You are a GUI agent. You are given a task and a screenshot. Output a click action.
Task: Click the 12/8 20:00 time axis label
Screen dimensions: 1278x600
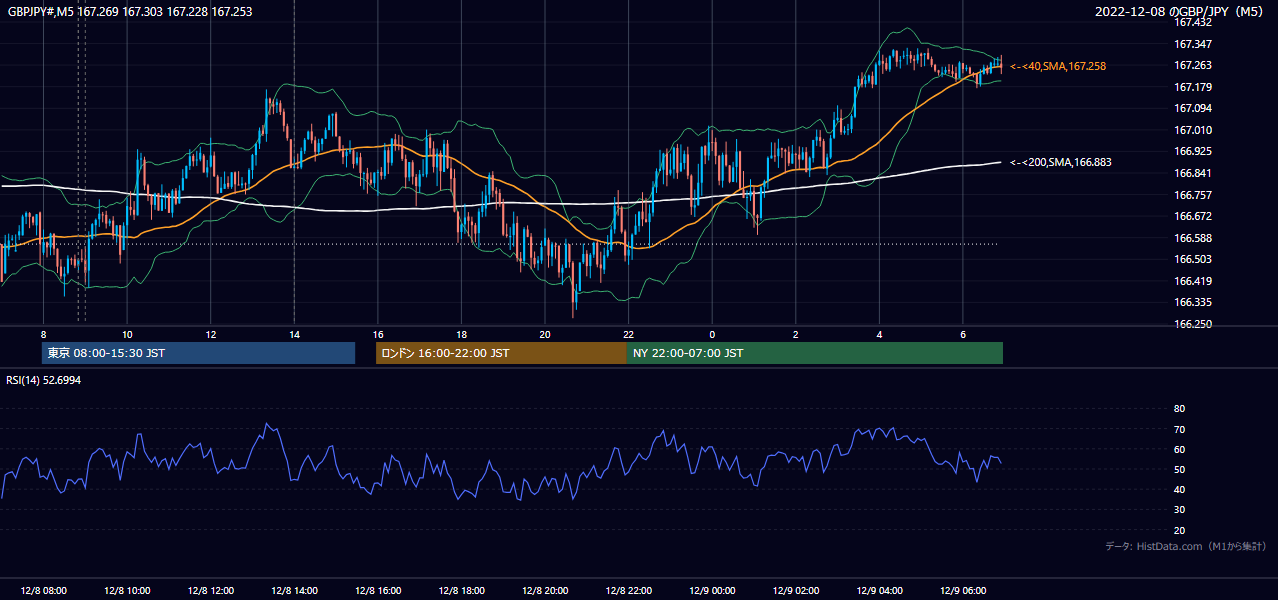point(545,591)
